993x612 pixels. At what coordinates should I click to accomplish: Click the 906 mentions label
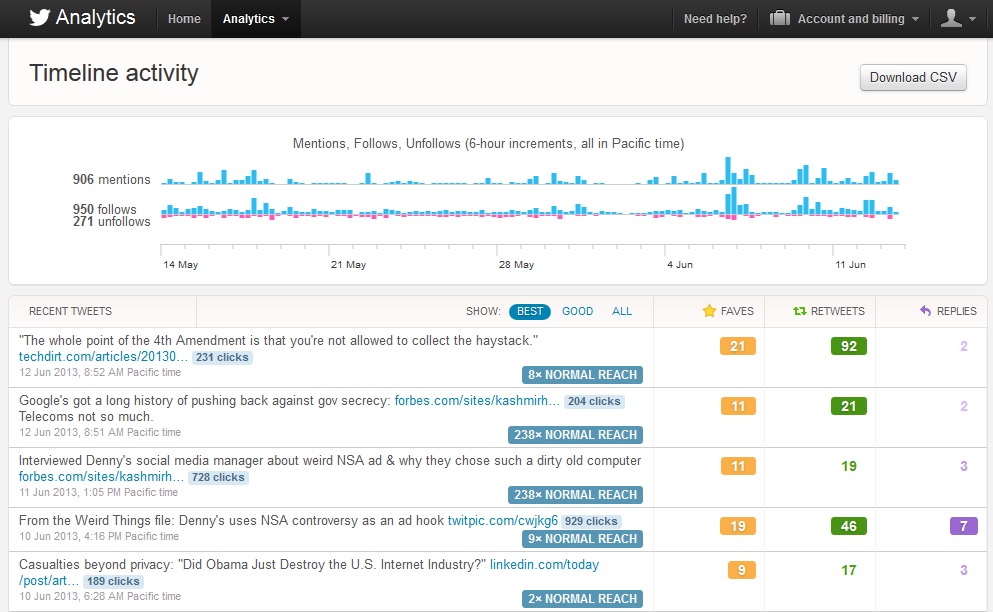click(x=111, y=179)
